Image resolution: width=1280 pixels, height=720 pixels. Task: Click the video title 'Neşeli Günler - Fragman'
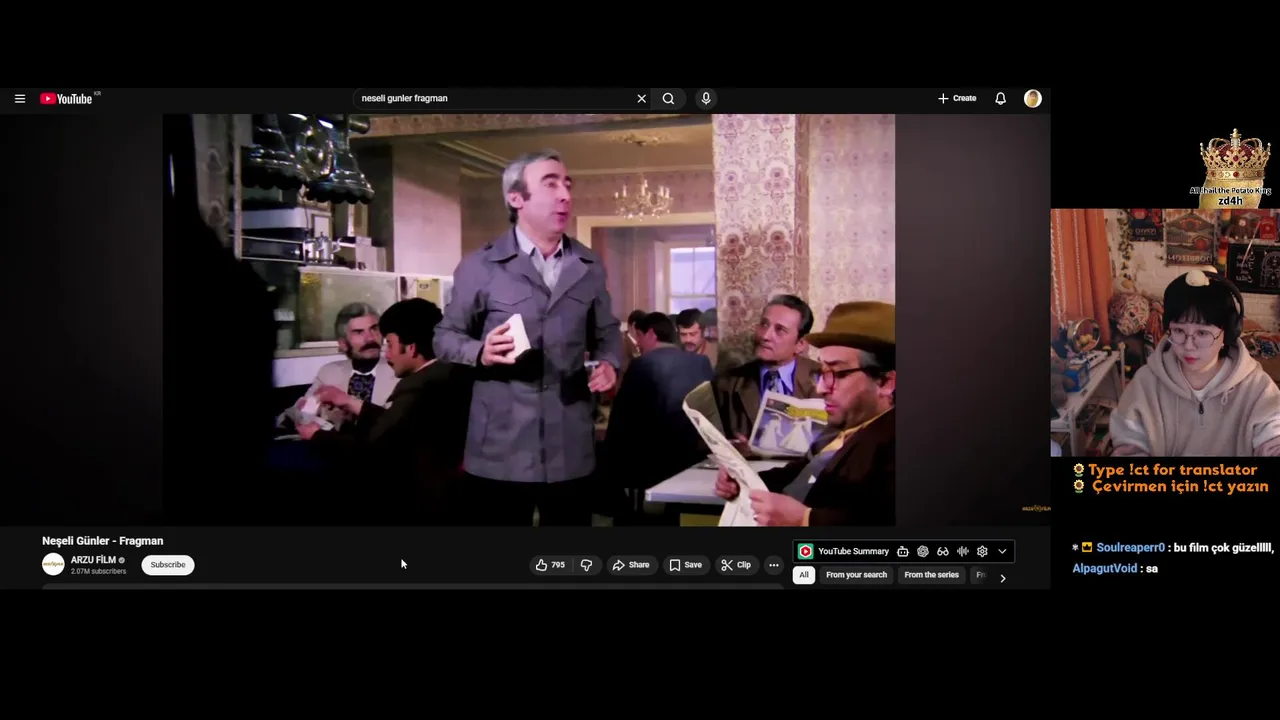coord(102,541)
